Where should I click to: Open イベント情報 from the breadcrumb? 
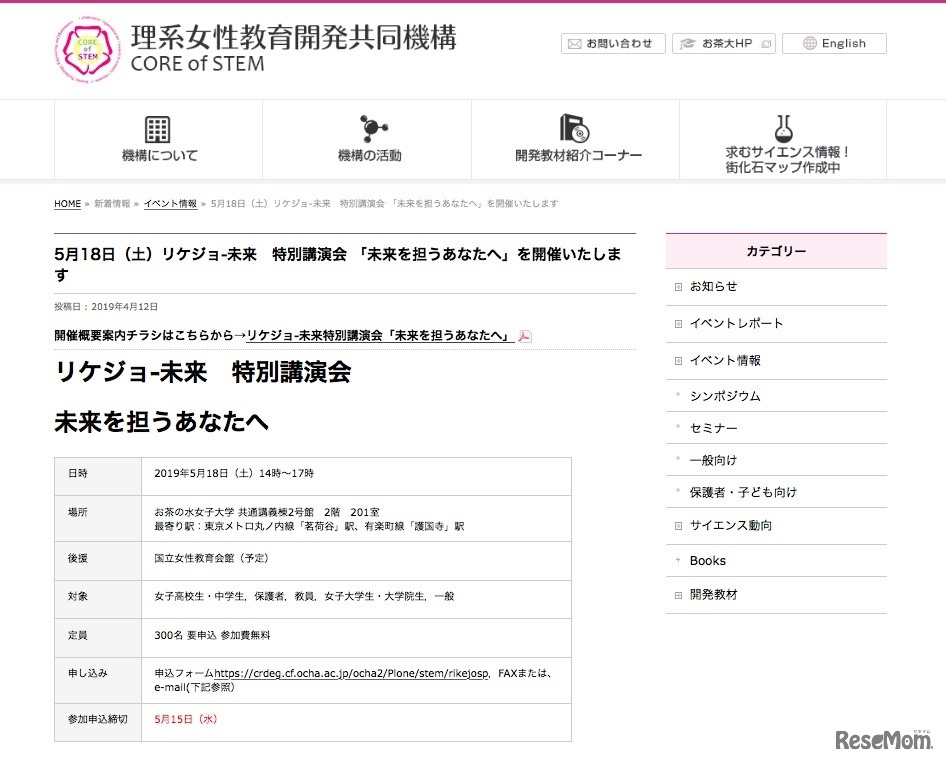170,203
